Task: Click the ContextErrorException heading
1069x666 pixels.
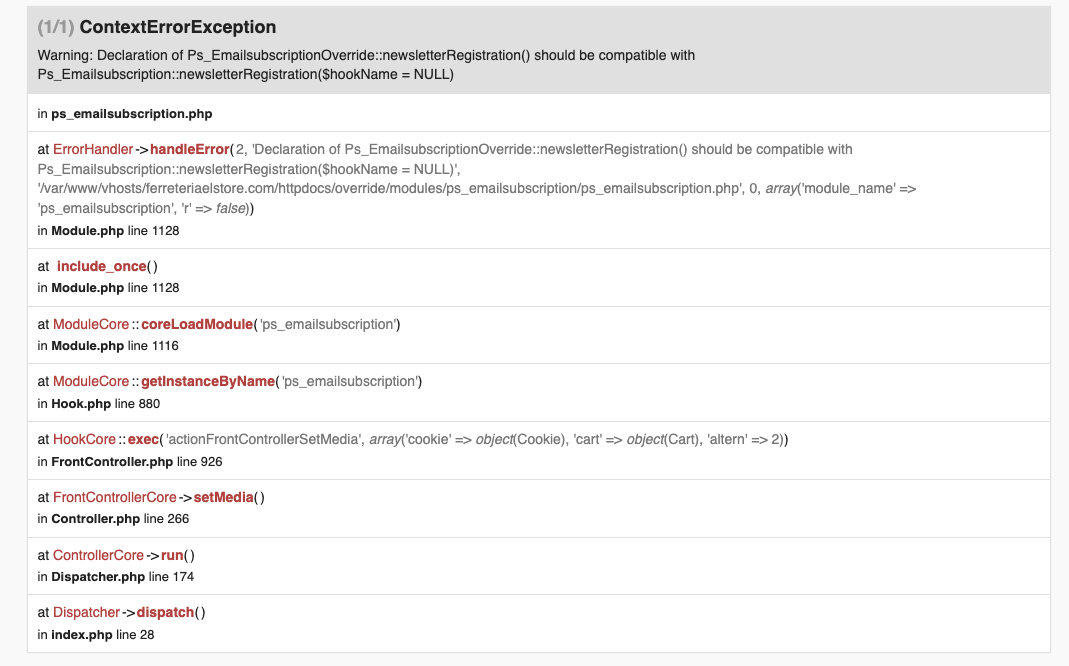Action: 177,27
